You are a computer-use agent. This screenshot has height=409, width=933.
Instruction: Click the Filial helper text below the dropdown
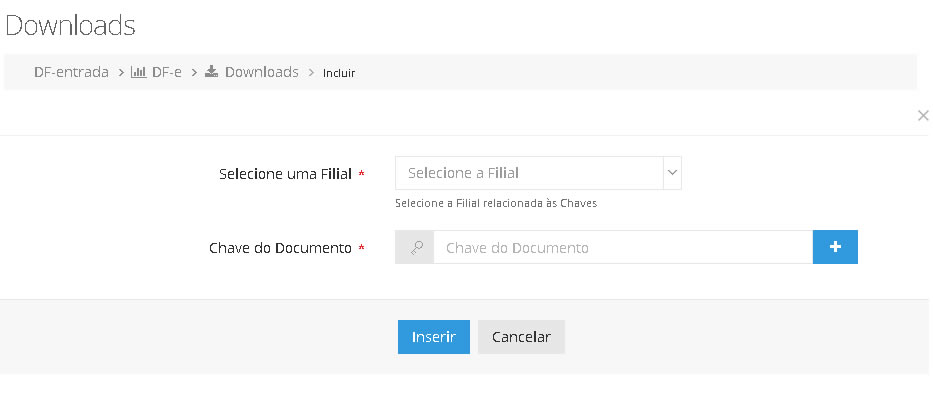click(x=496, y=203)
